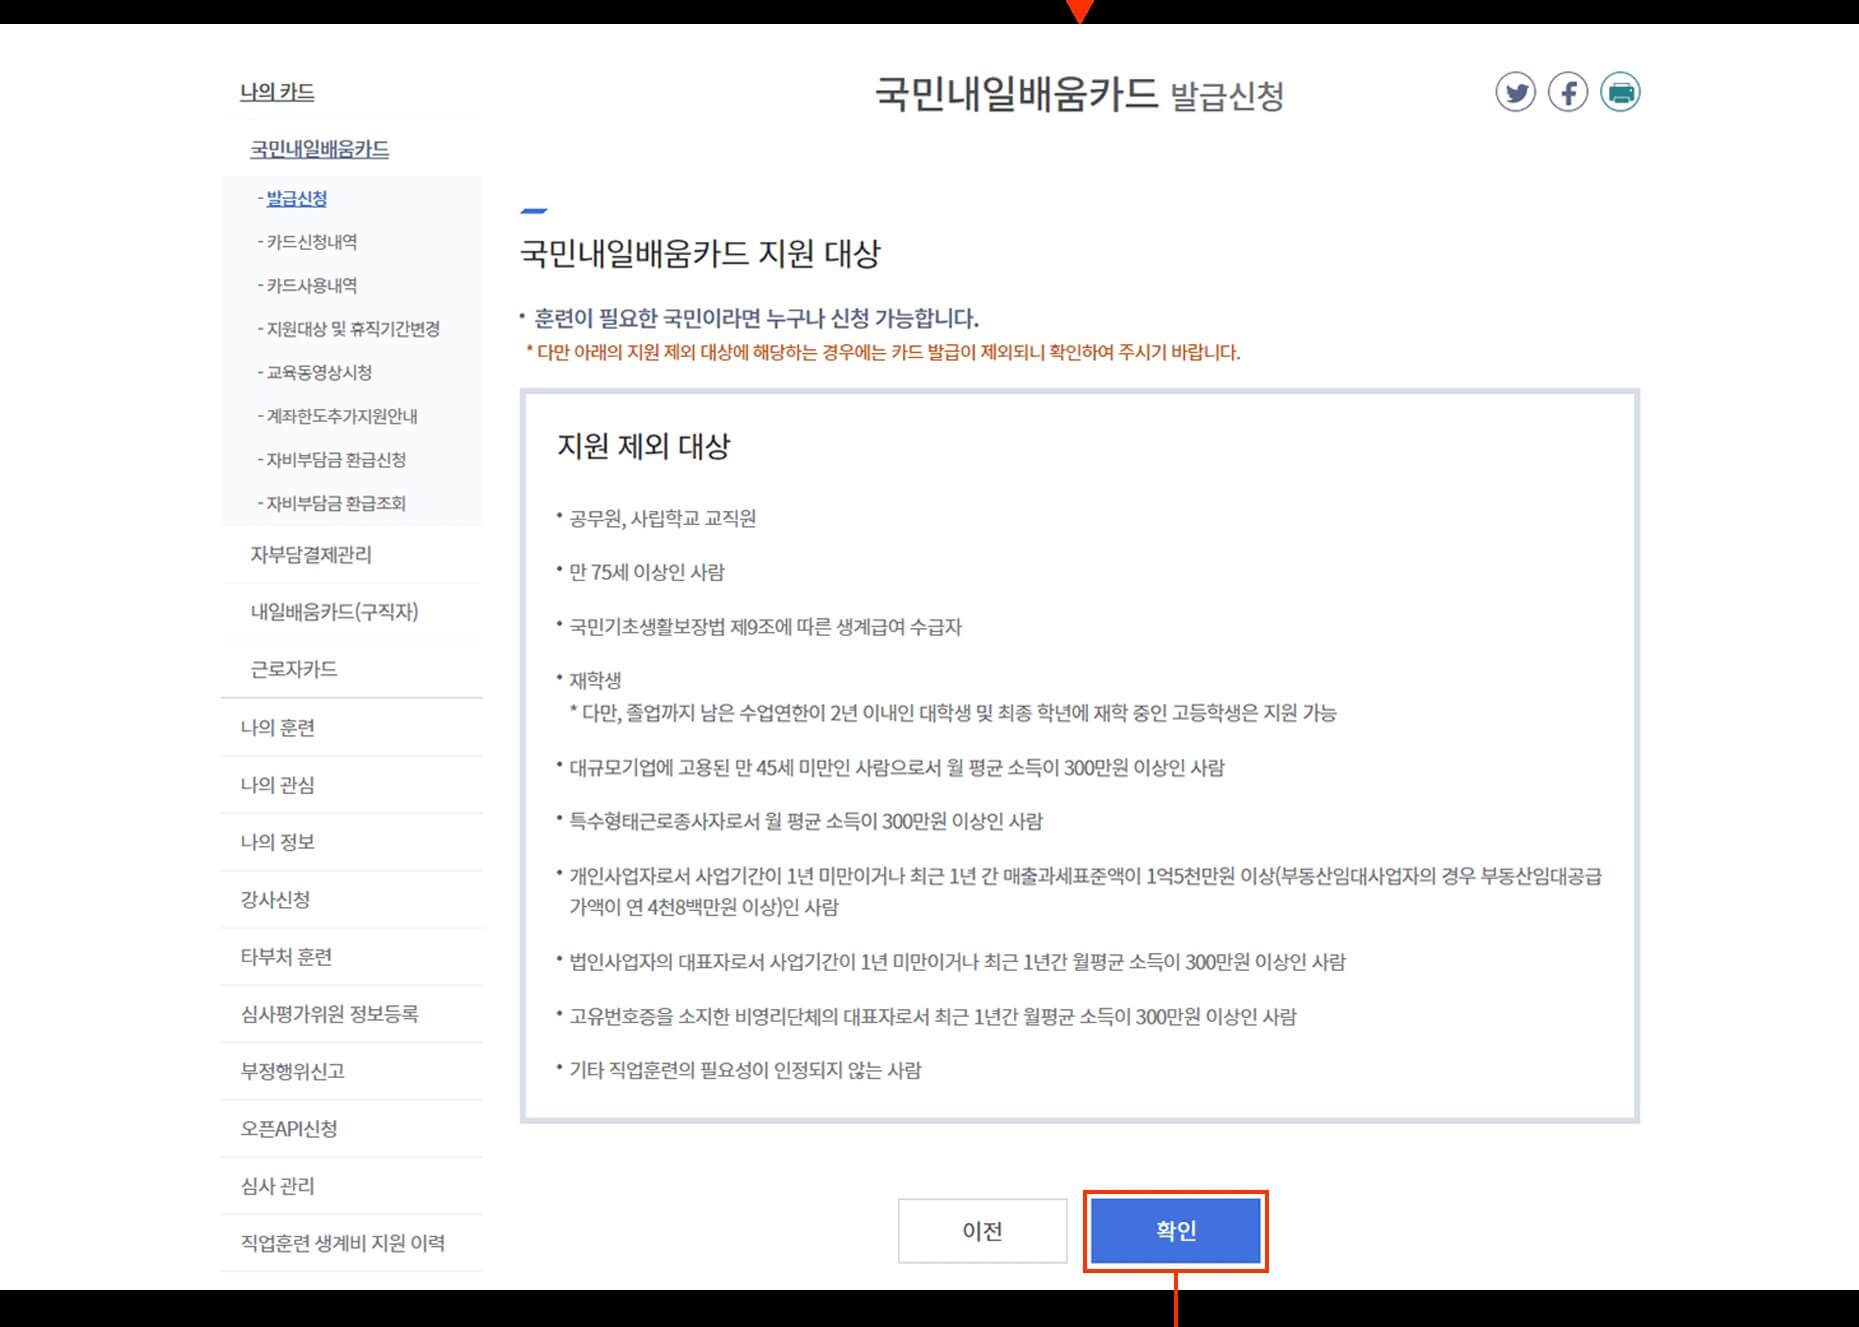Open the 국민내일배움카드 menu section
The height and width of the screenshot is (1327, 1859).
pos(320,148)
